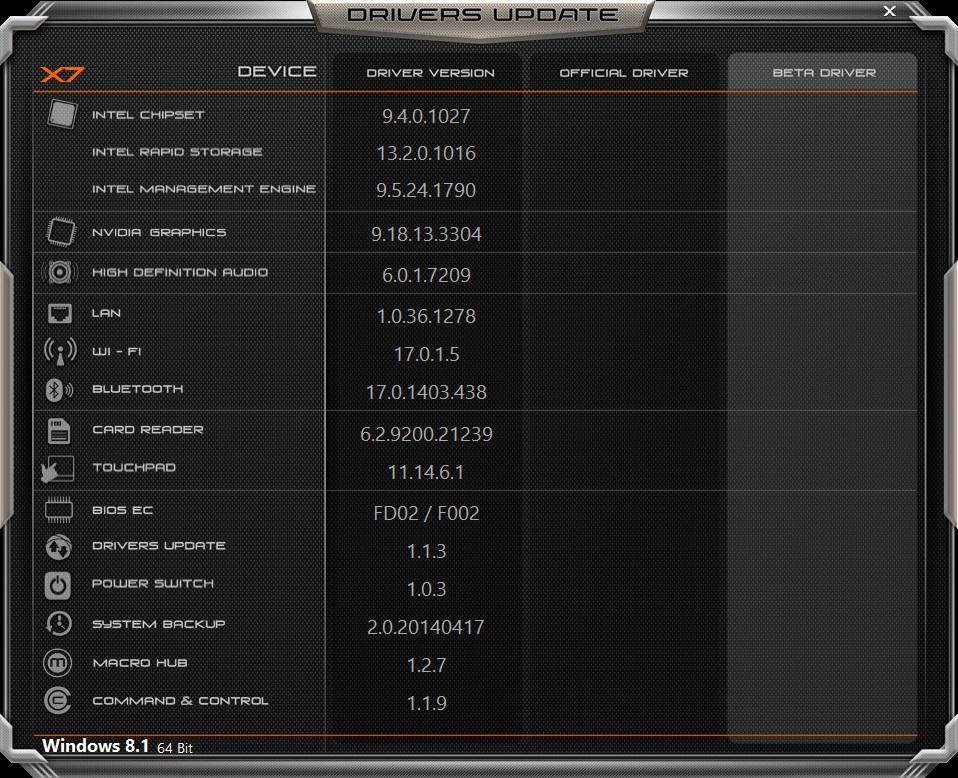Select the Command & Control label
Screen dimensions: 958x778
click(180, 701)
